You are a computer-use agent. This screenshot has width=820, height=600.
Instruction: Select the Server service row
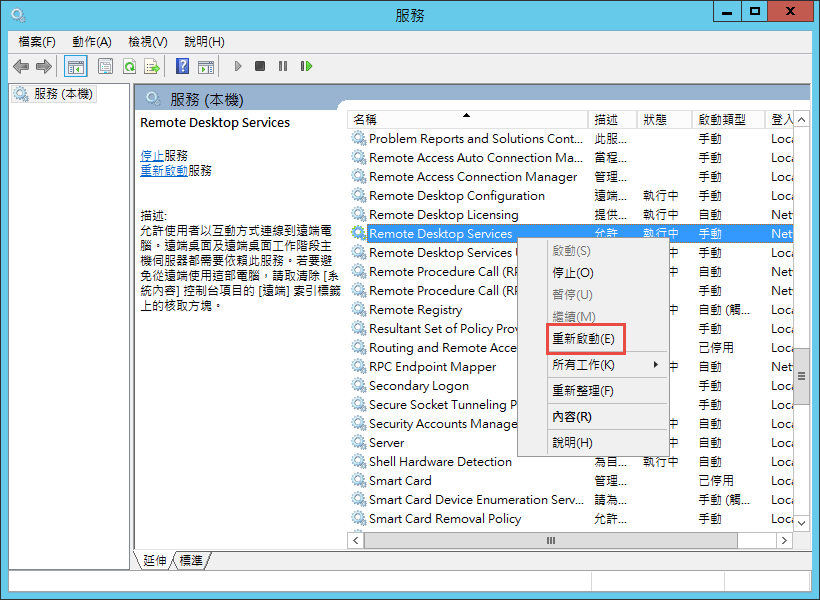[433, 443]
